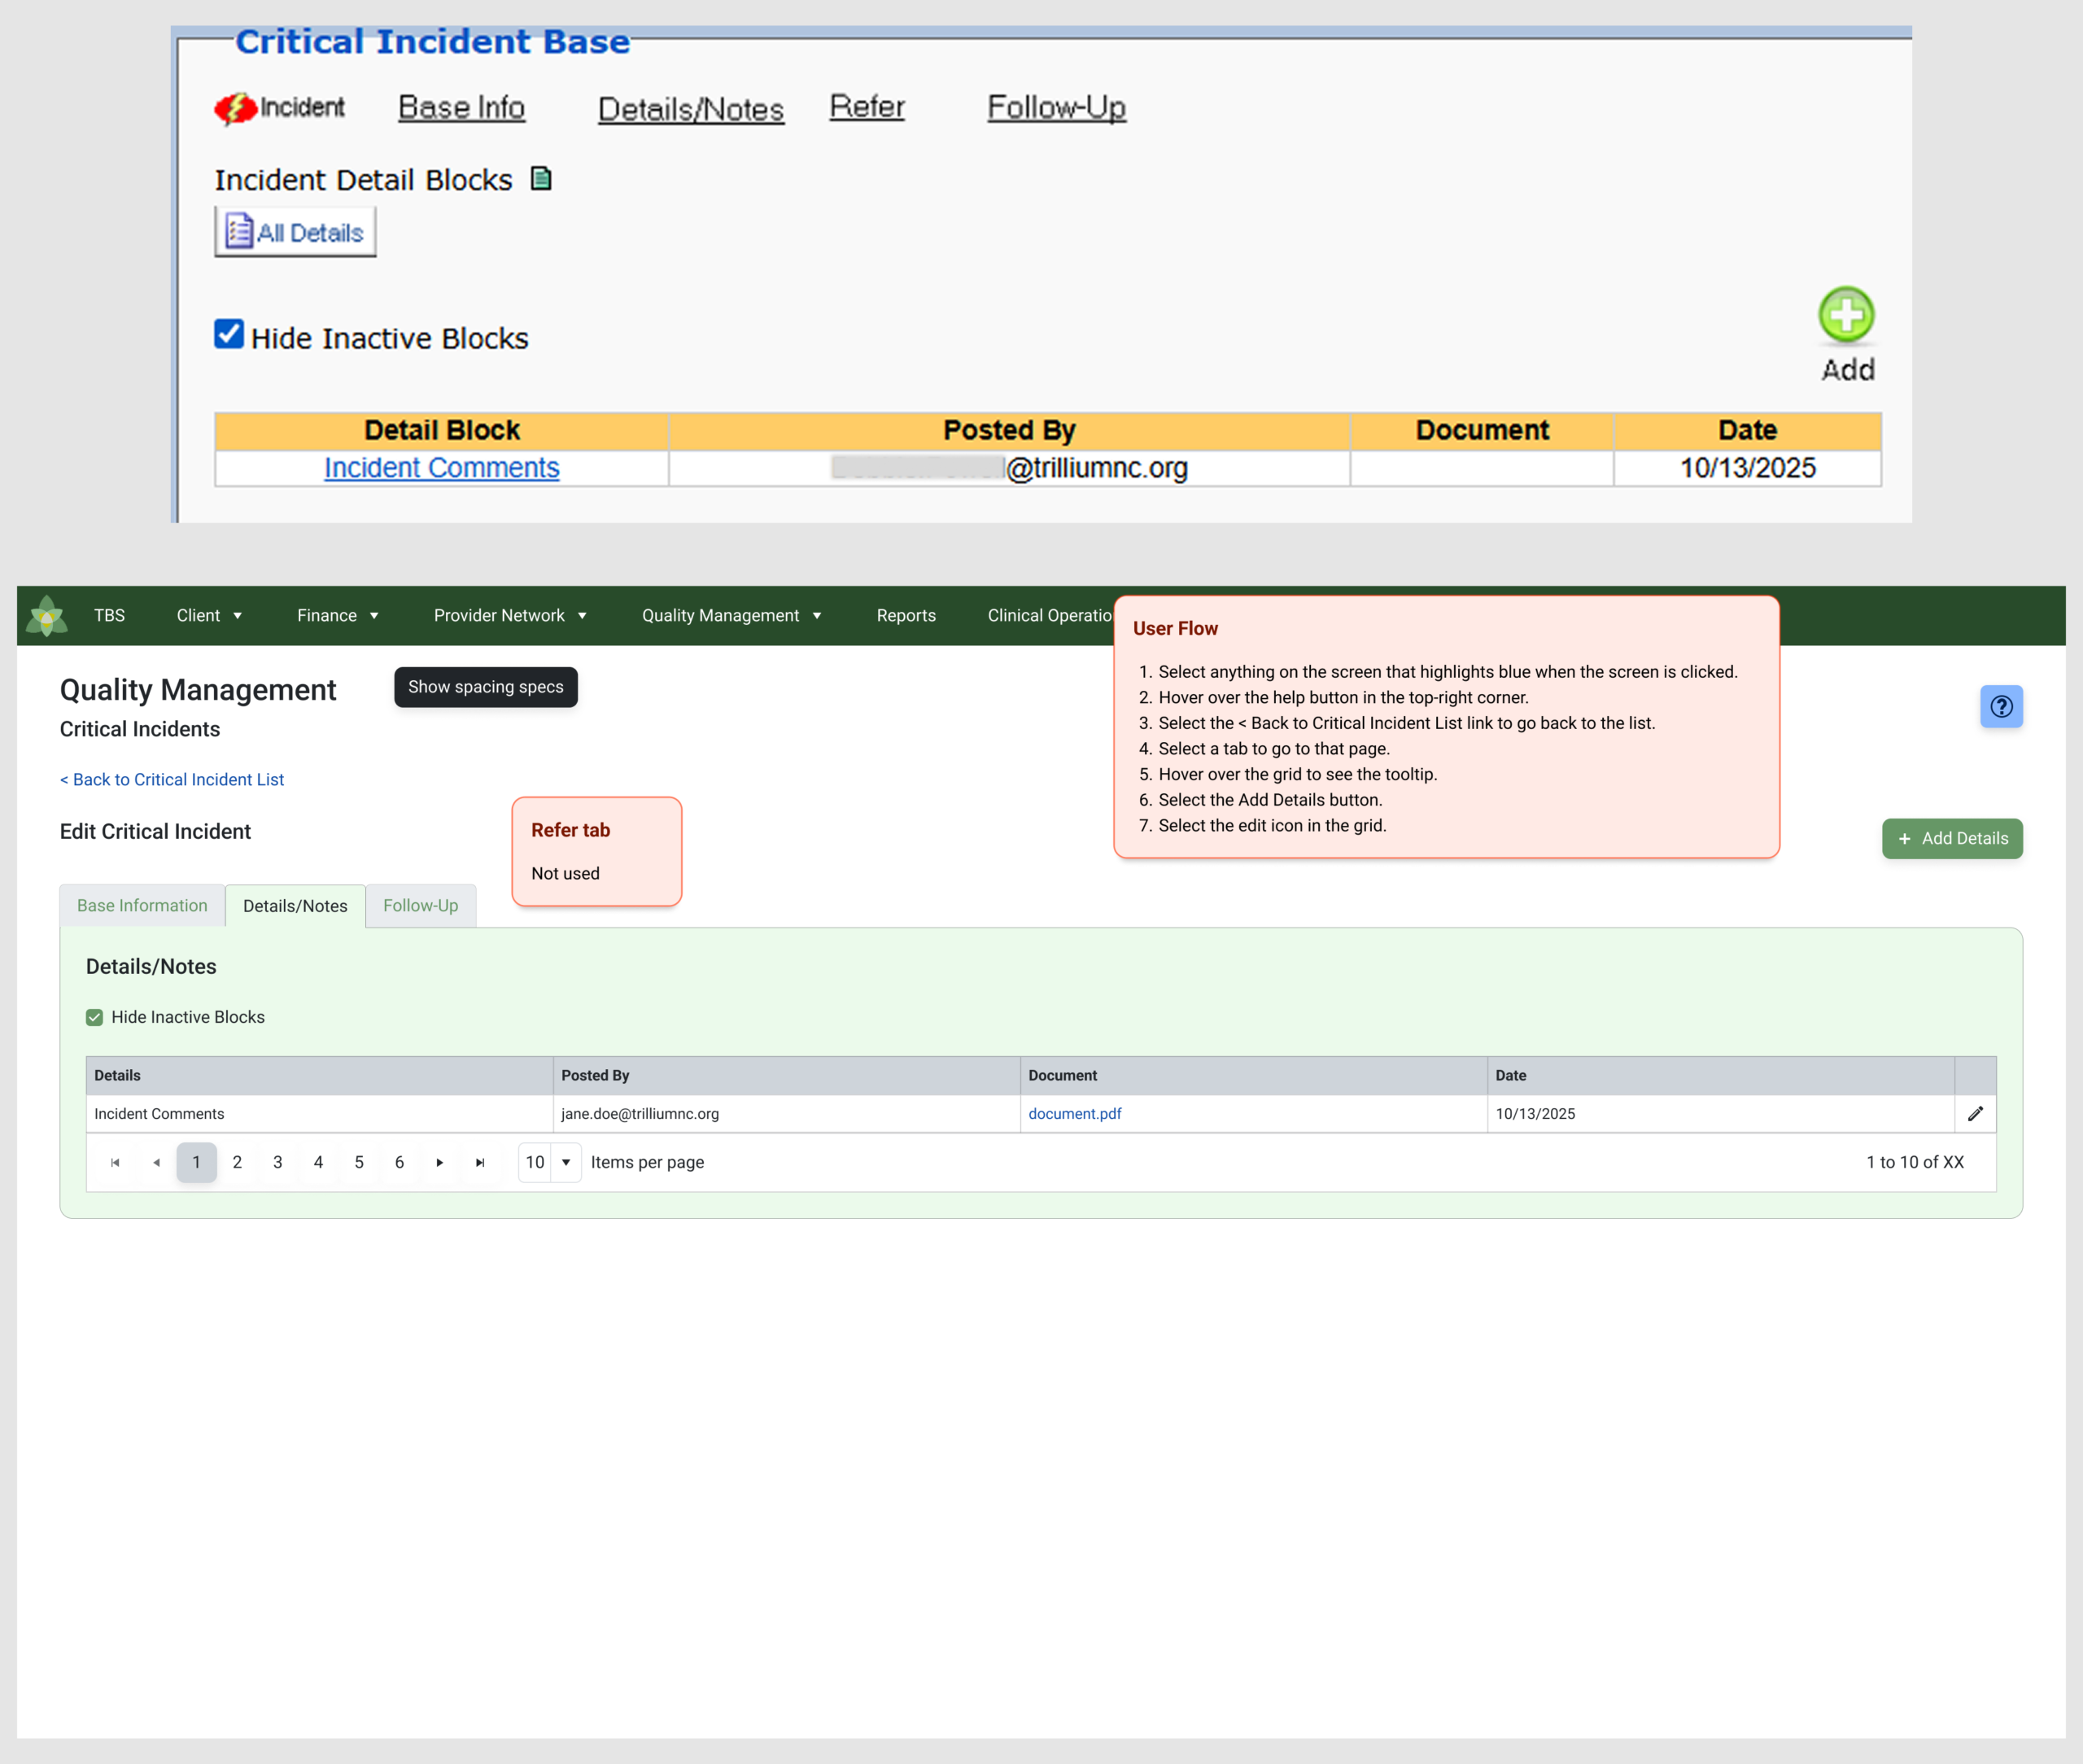Open the document.pdf link
The image size is (2083, 1764).
1074,1114
